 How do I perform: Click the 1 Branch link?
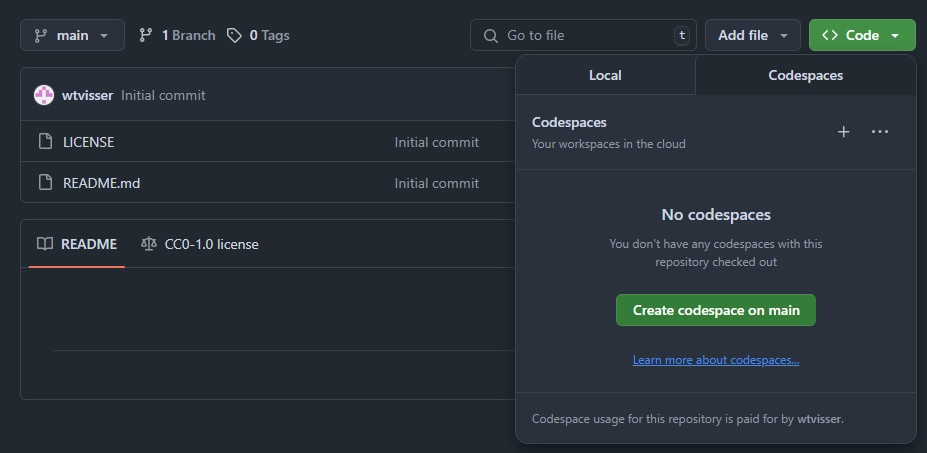click(x=177, y=35)
